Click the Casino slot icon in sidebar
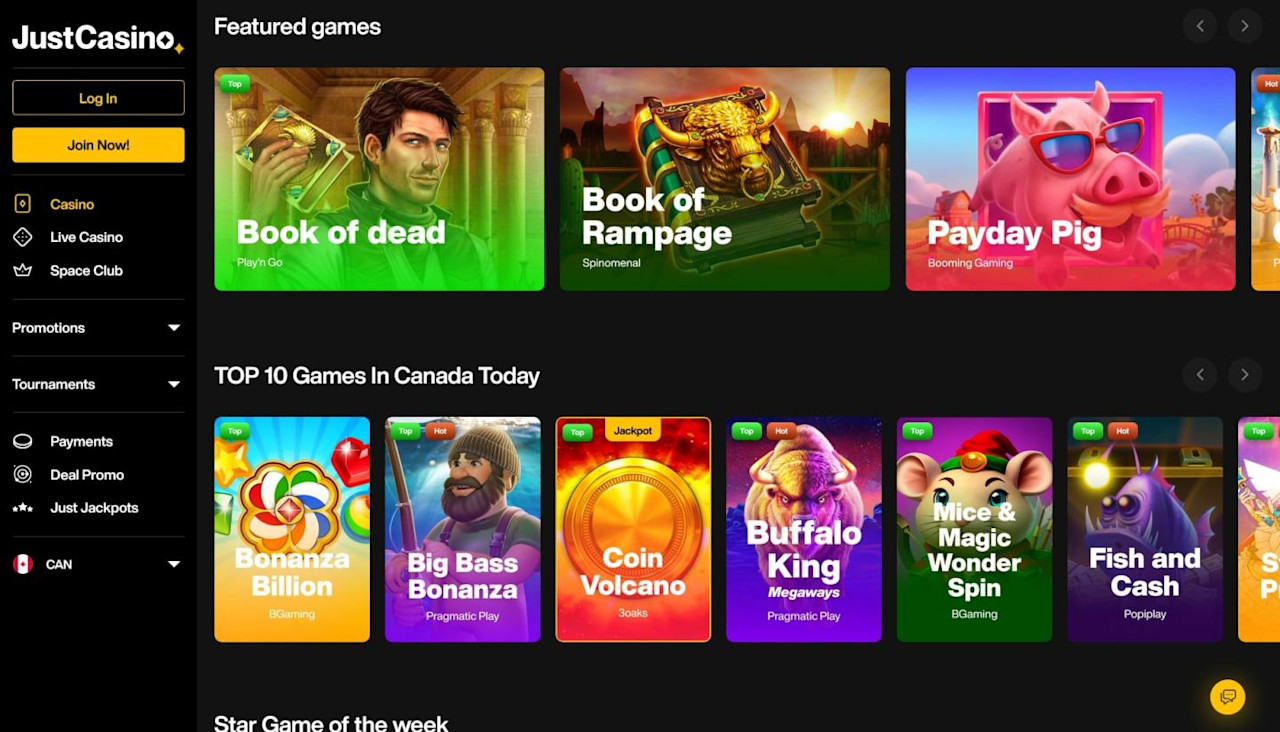Image resolution: width=1280 pixels, height=732 pixels. pos(22,204)
